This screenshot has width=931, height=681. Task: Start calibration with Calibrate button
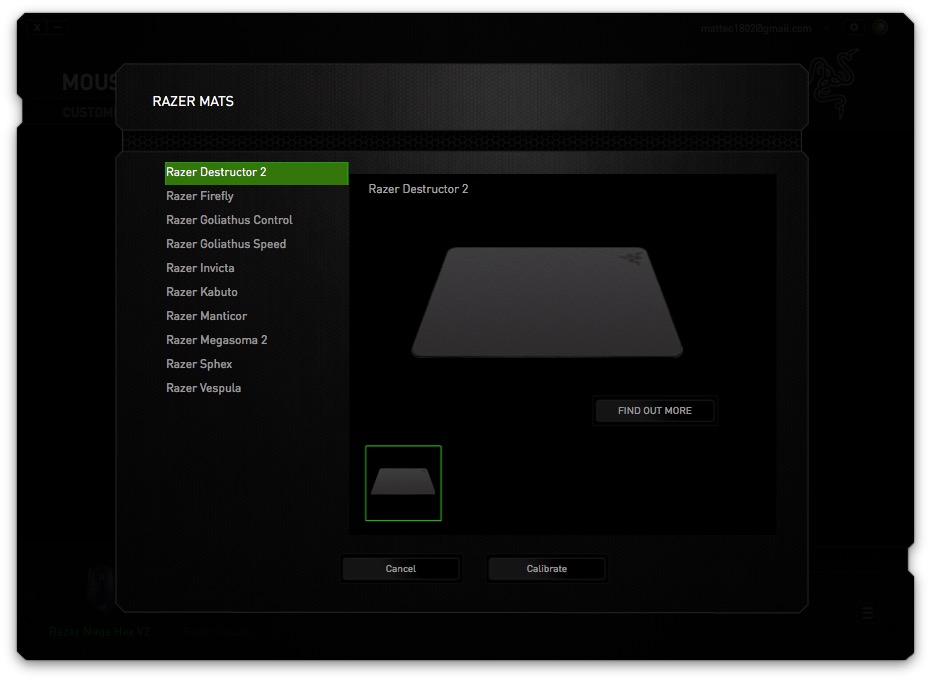[546, 569]
